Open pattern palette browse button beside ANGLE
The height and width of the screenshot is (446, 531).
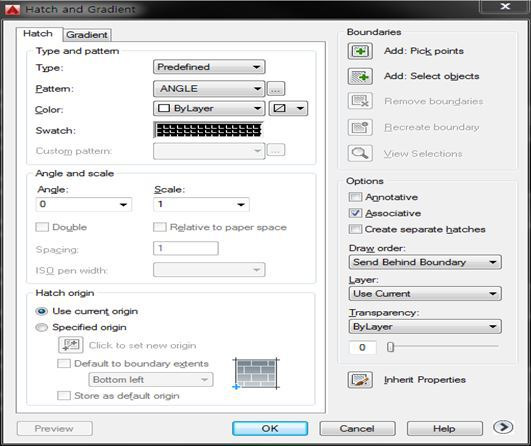point(276,89)
